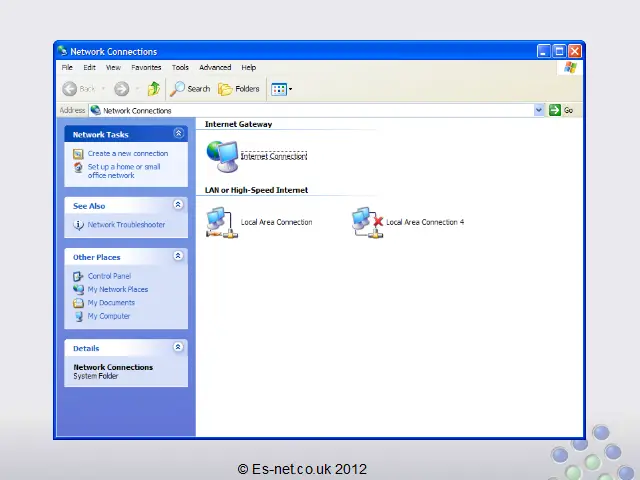Open the Edit menu
Image resolution: width=640 pixels, height=480 pixels.
(89, 67)
